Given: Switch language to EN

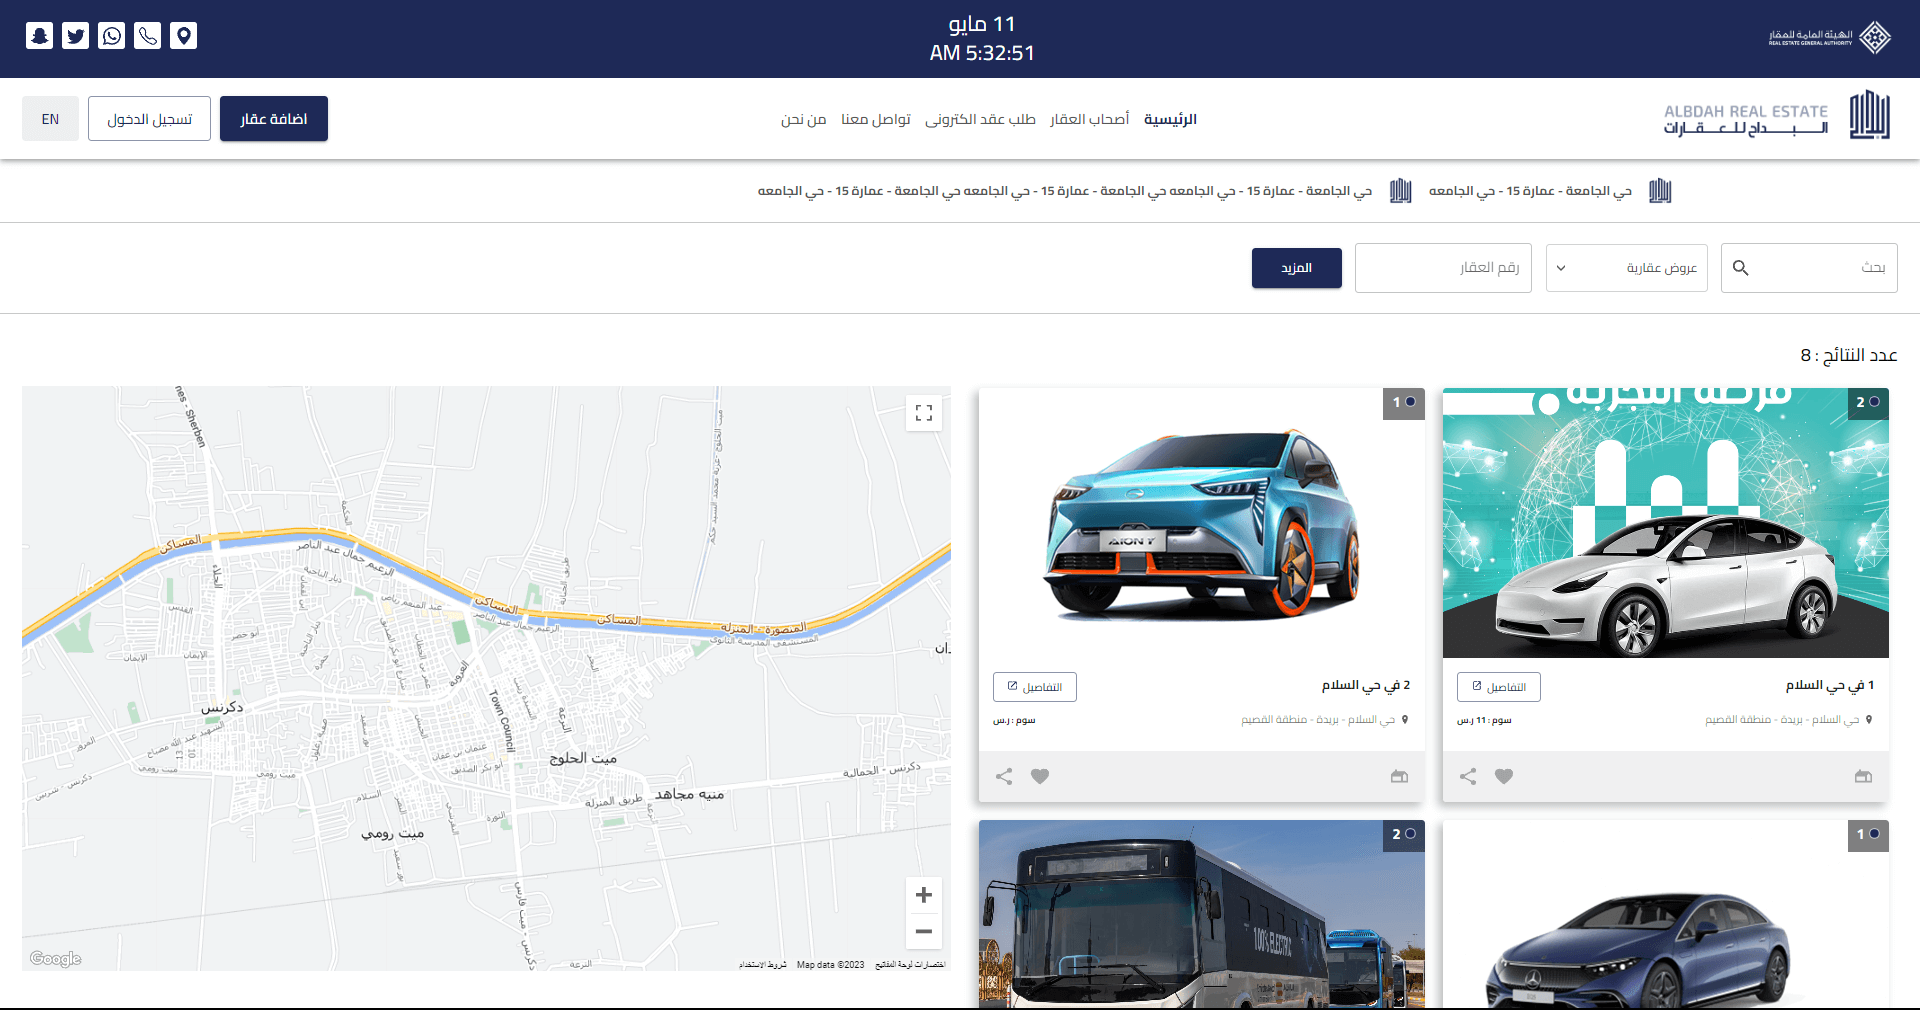Looking at the screenshot, I should (50, 119).
